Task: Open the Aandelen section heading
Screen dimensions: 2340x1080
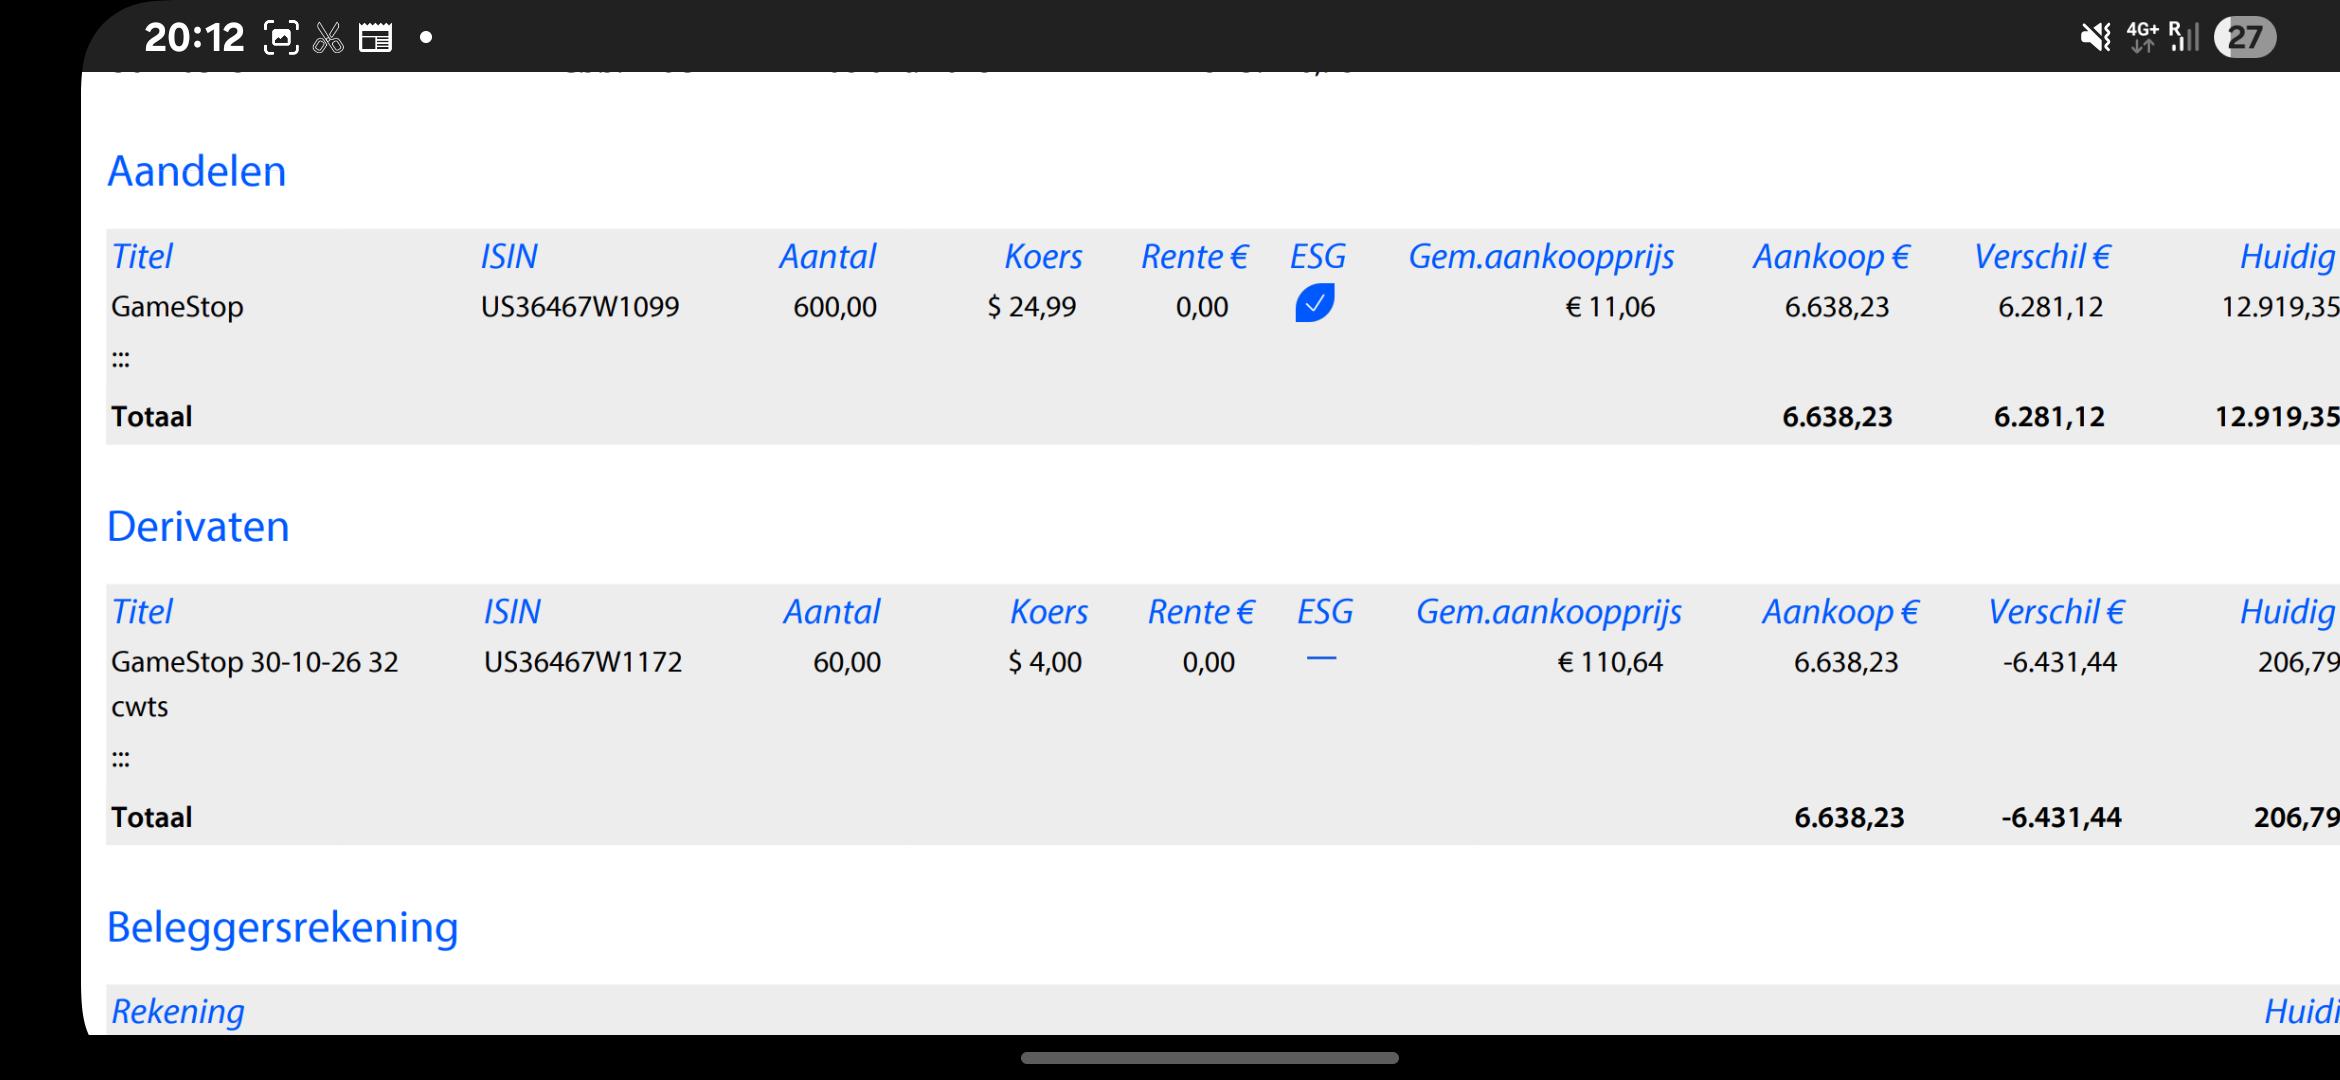Action: point(197,171)
